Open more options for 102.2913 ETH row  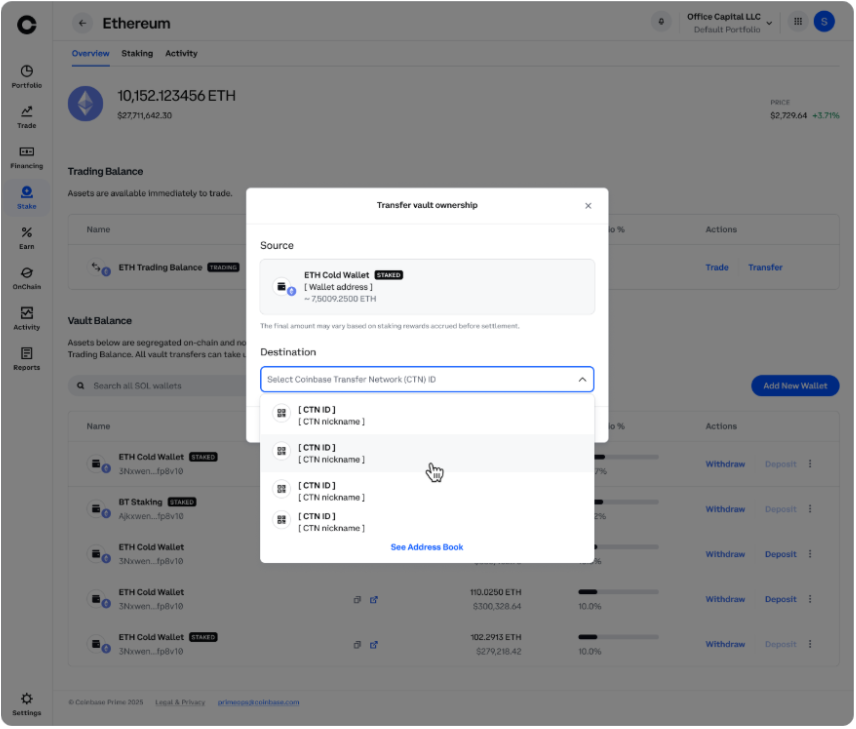[810, 644]
